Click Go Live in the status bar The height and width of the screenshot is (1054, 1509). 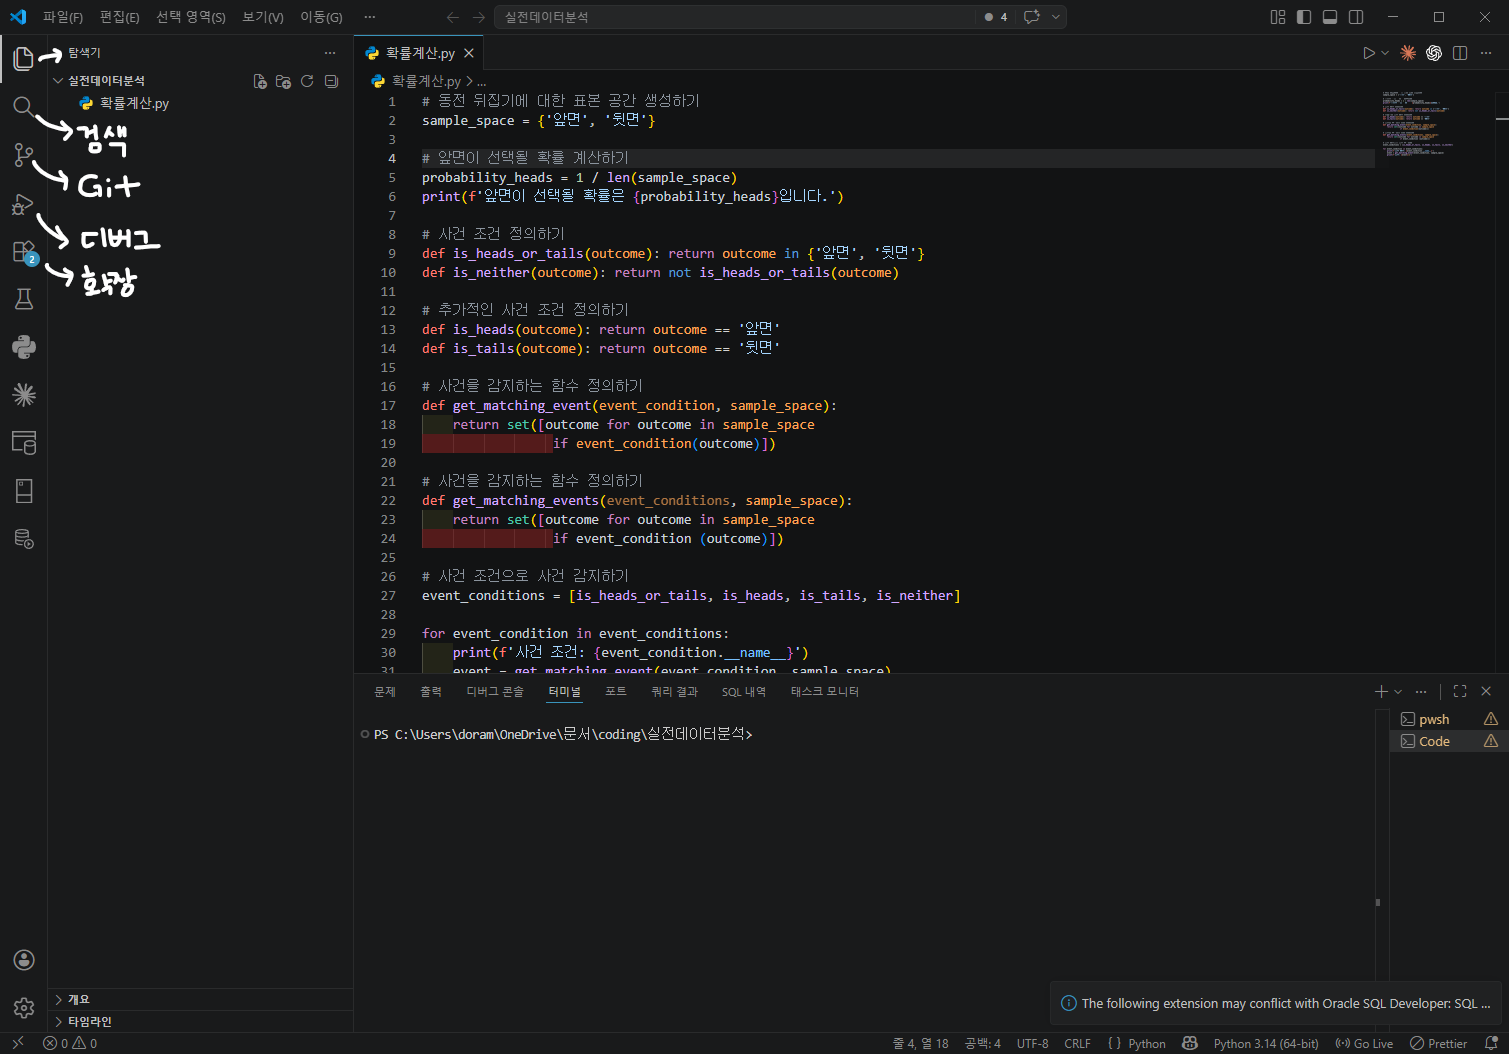[x=1364, y=1043]
